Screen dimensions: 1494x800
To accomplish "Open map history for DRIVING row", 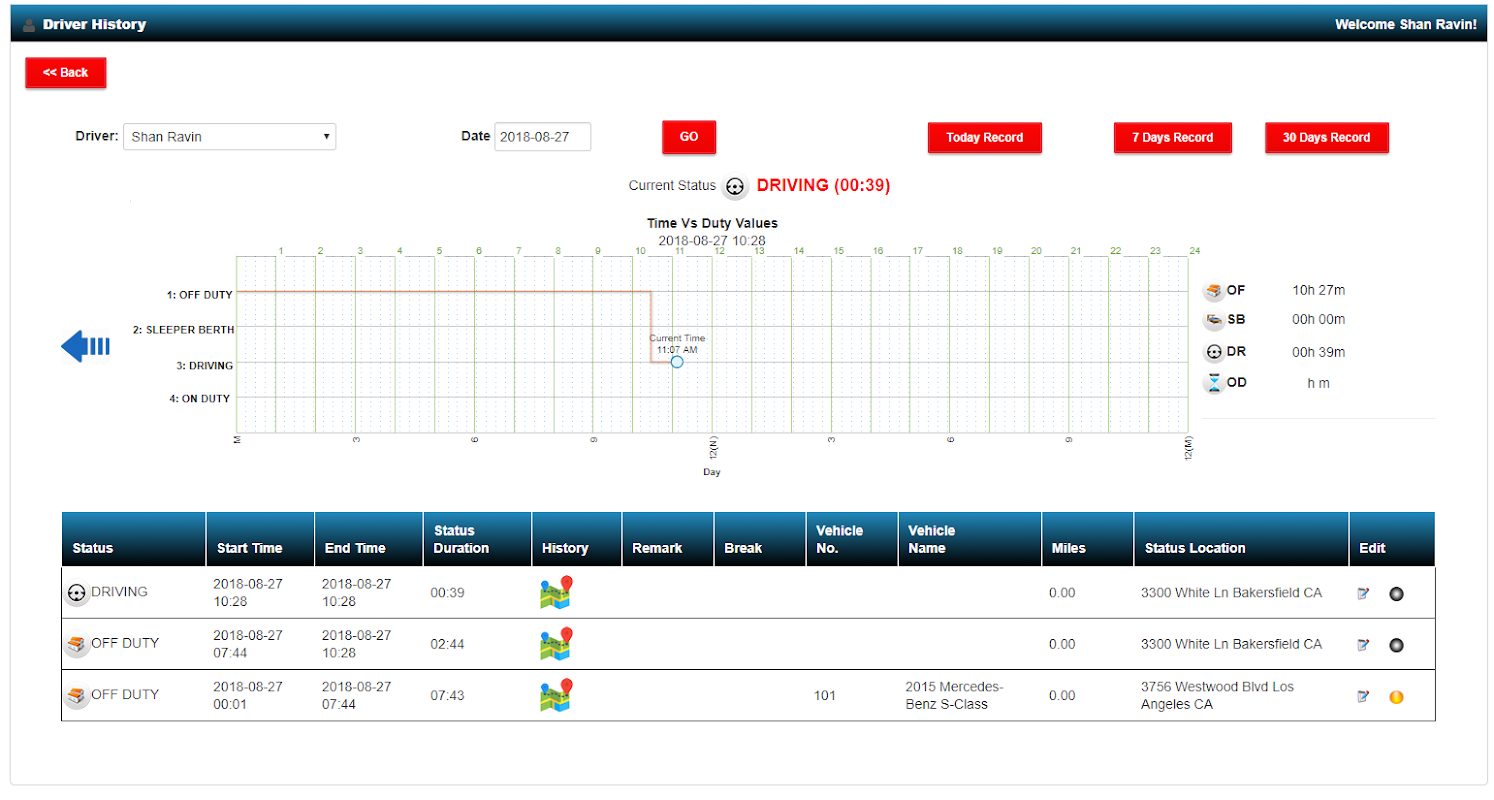I will (555, 592).
